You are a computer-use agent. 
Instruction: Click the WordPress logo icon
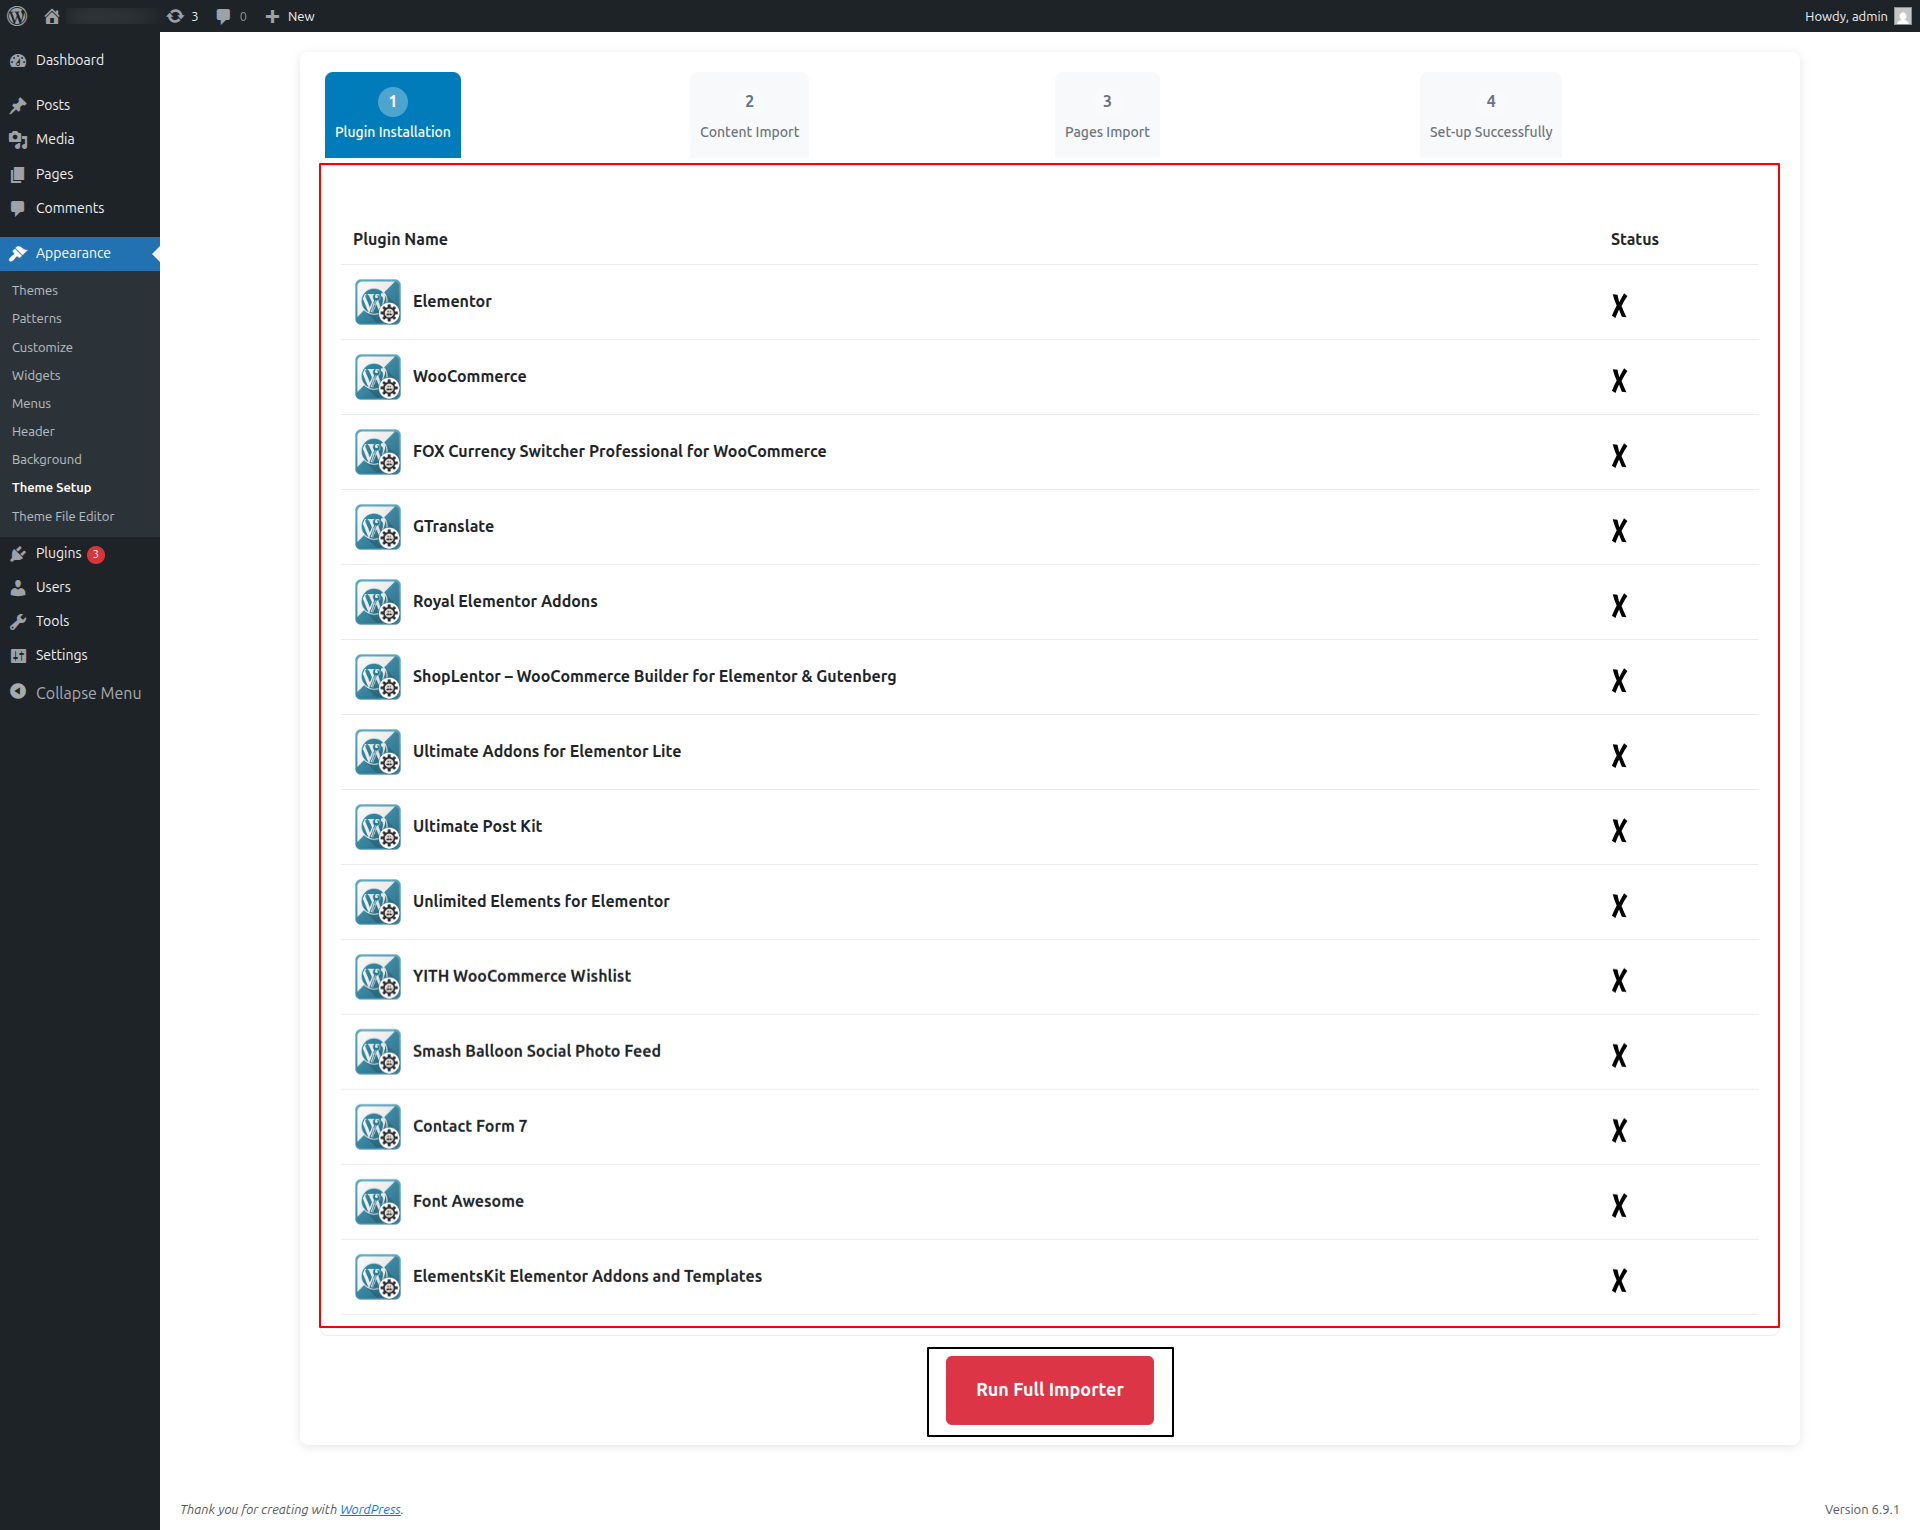(17, 16)
